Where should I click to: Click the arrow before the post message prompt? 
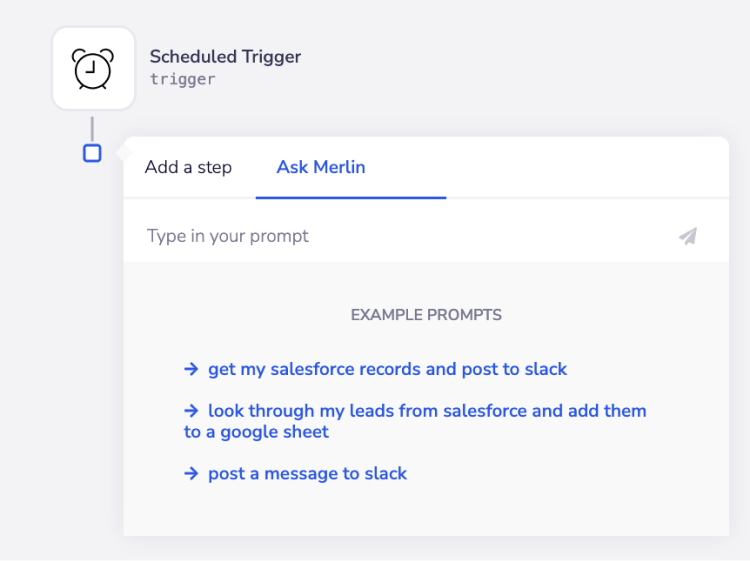coord(191,473)
